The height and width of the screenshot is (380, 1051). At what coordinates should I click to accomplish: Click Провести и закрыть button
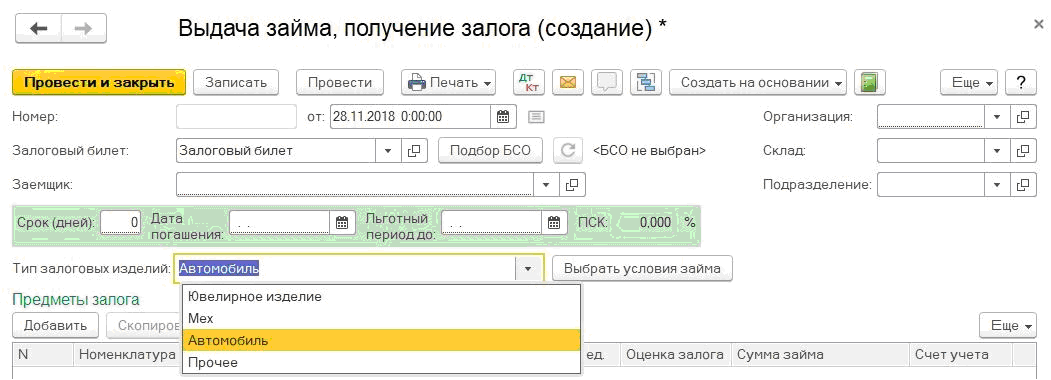click(x=99, y=83)
